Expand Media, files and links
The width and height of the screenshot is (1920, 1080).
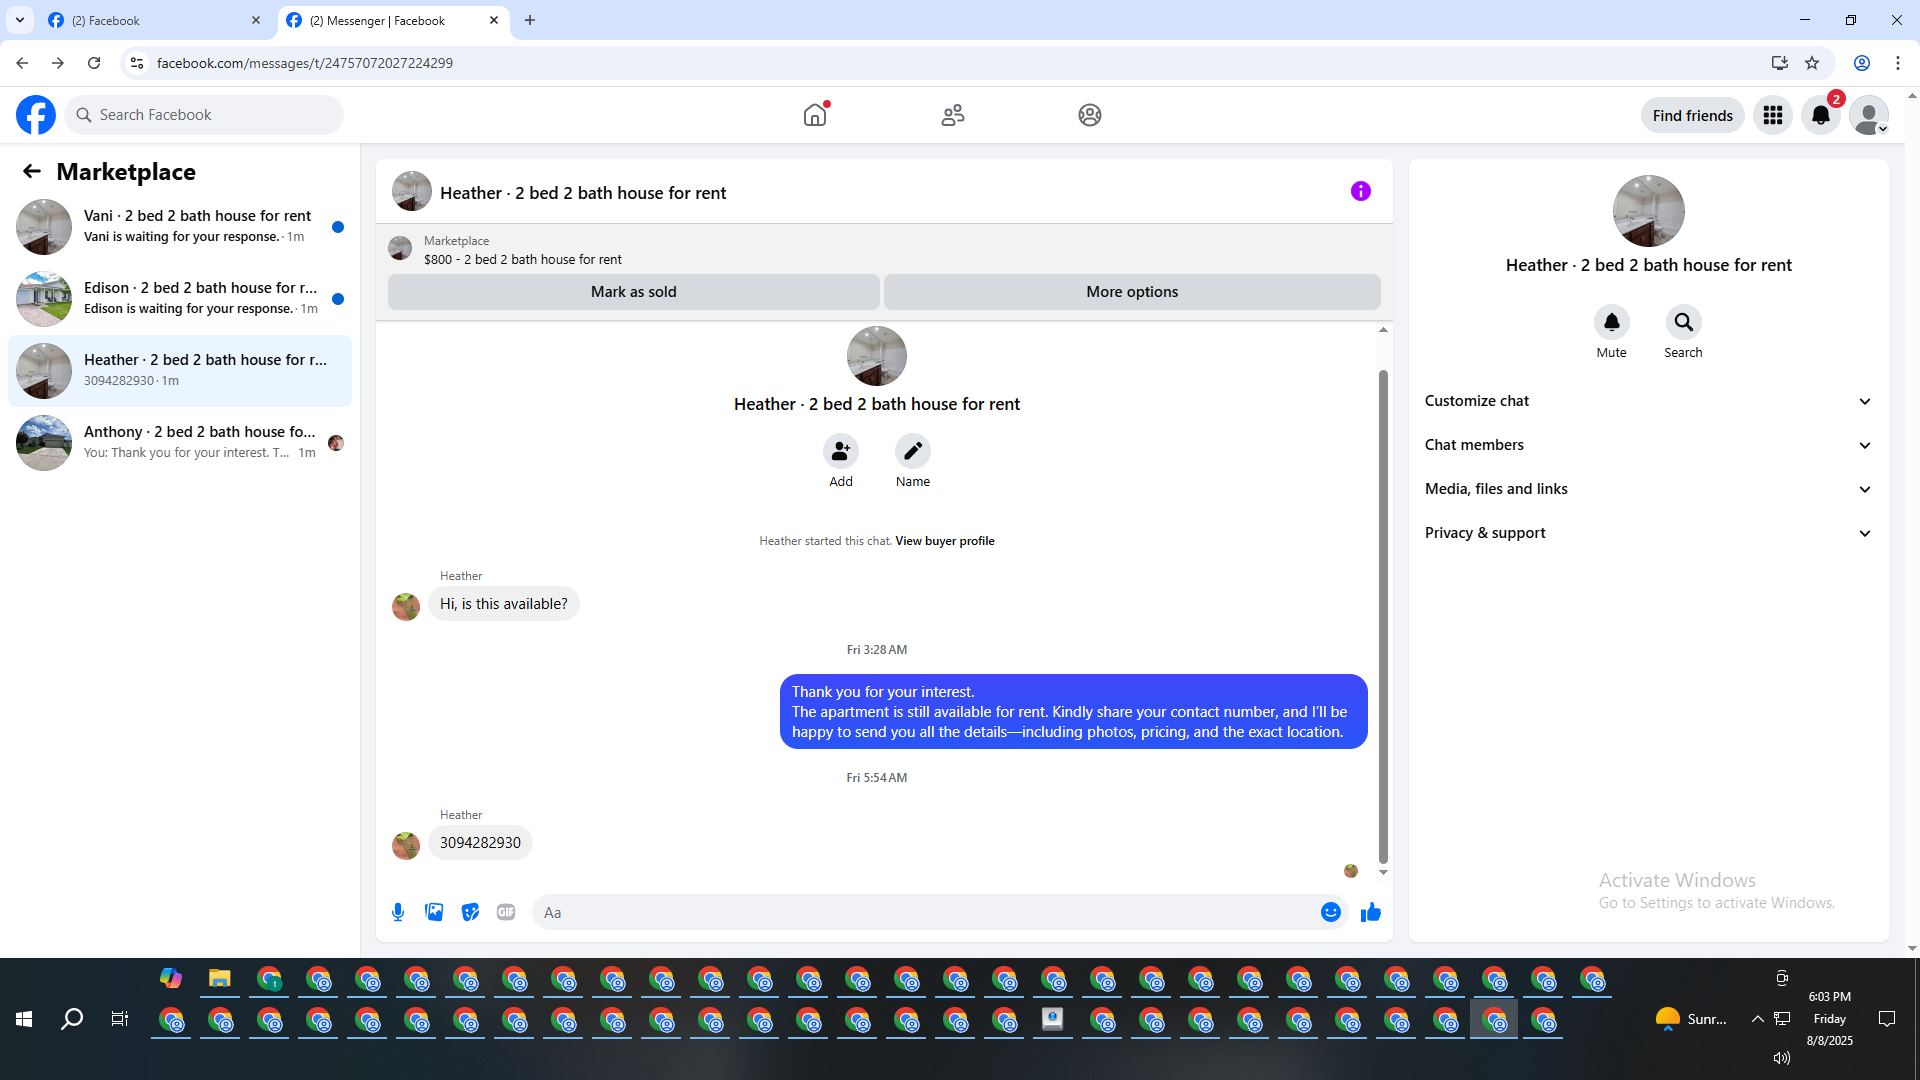point(1648,489)
